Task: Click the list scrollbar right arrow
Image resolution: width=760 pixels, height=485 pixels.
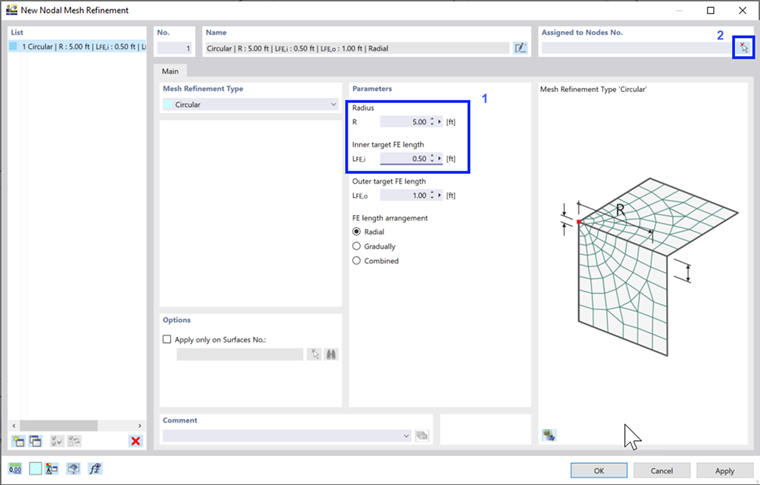Action: 140,425
